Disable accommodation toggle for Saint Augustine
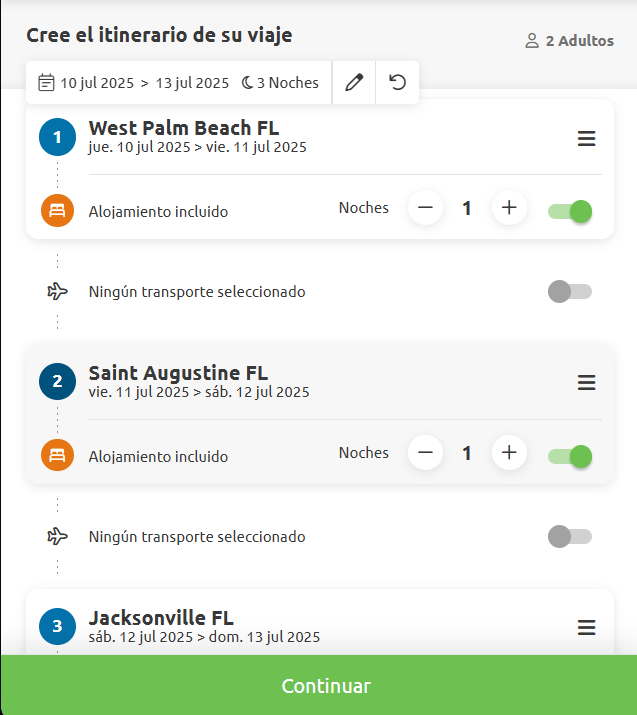 571,456
